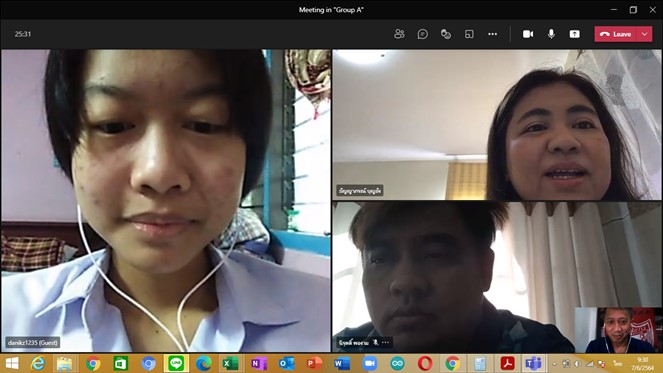
Task: Show hidden system tray icons
Action: coord(554,364)
